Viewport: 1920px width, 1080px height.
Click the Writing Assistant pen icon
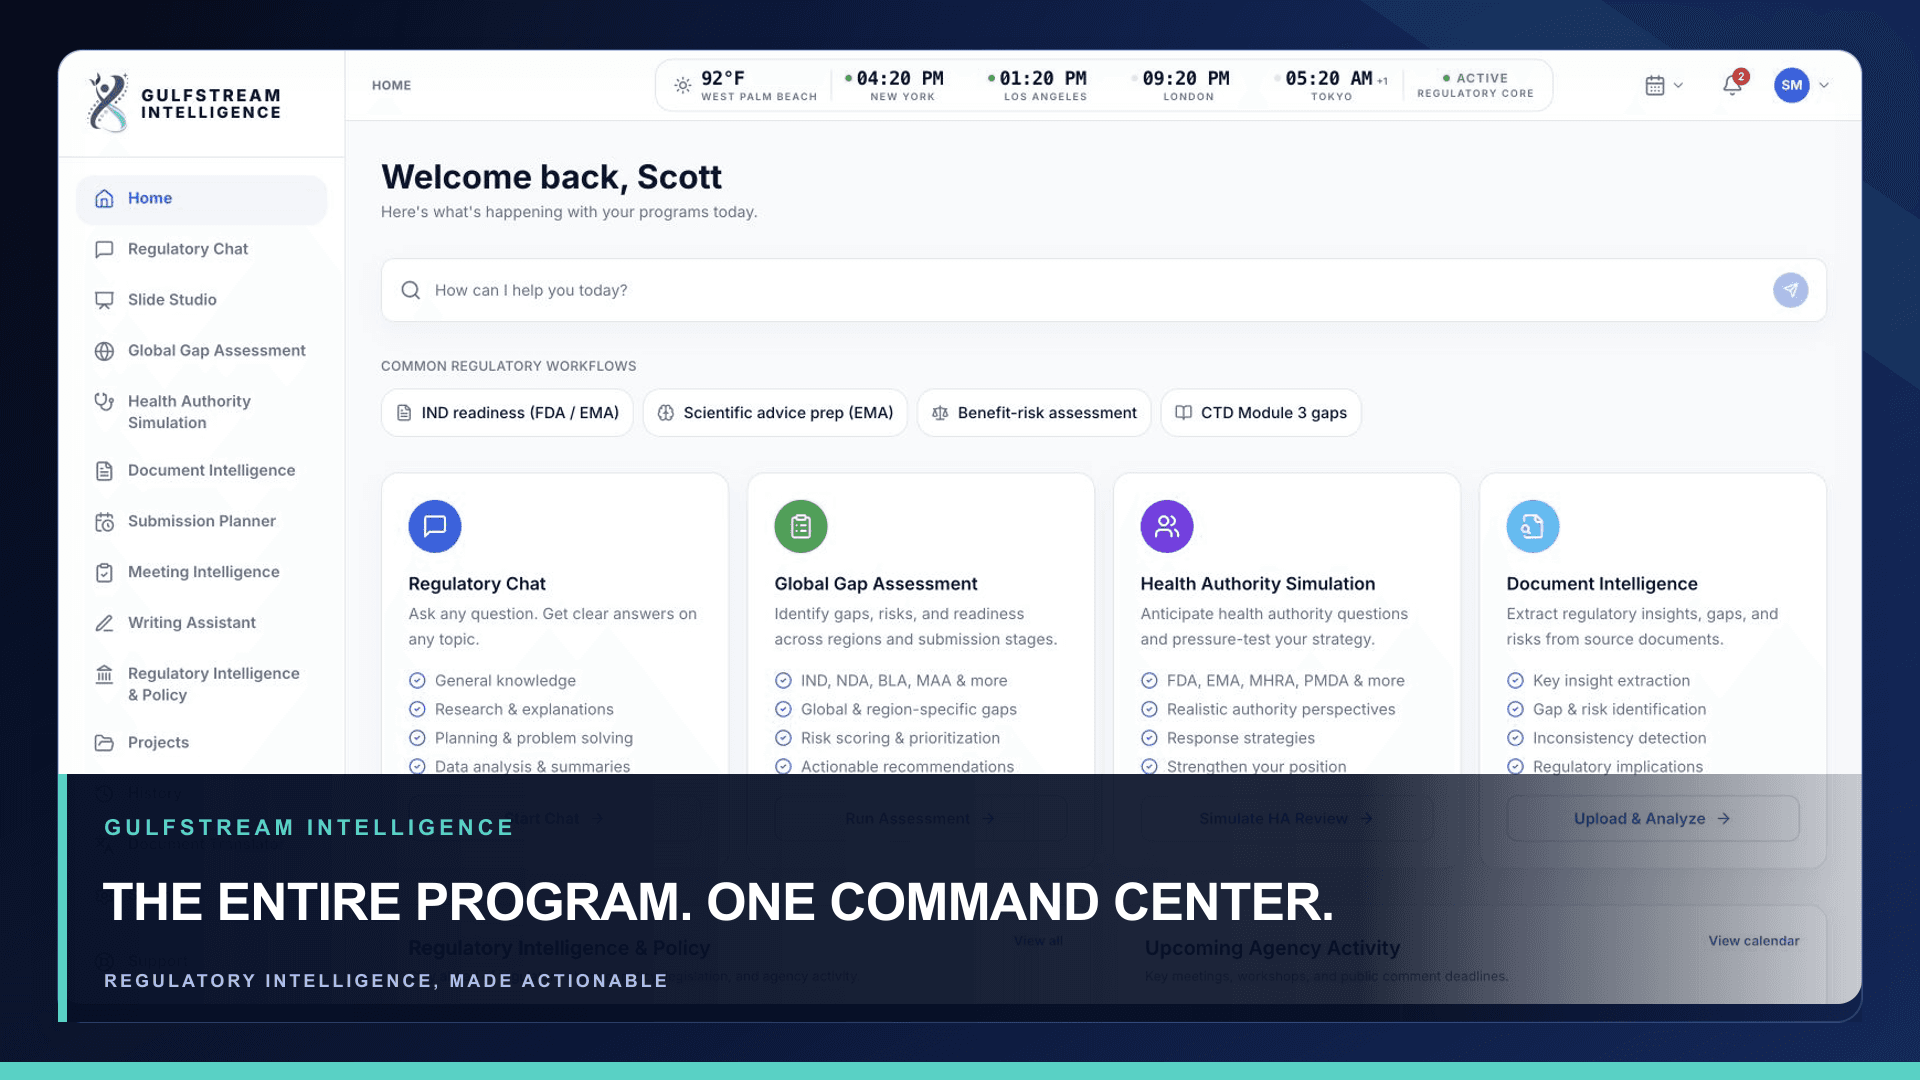104,623
